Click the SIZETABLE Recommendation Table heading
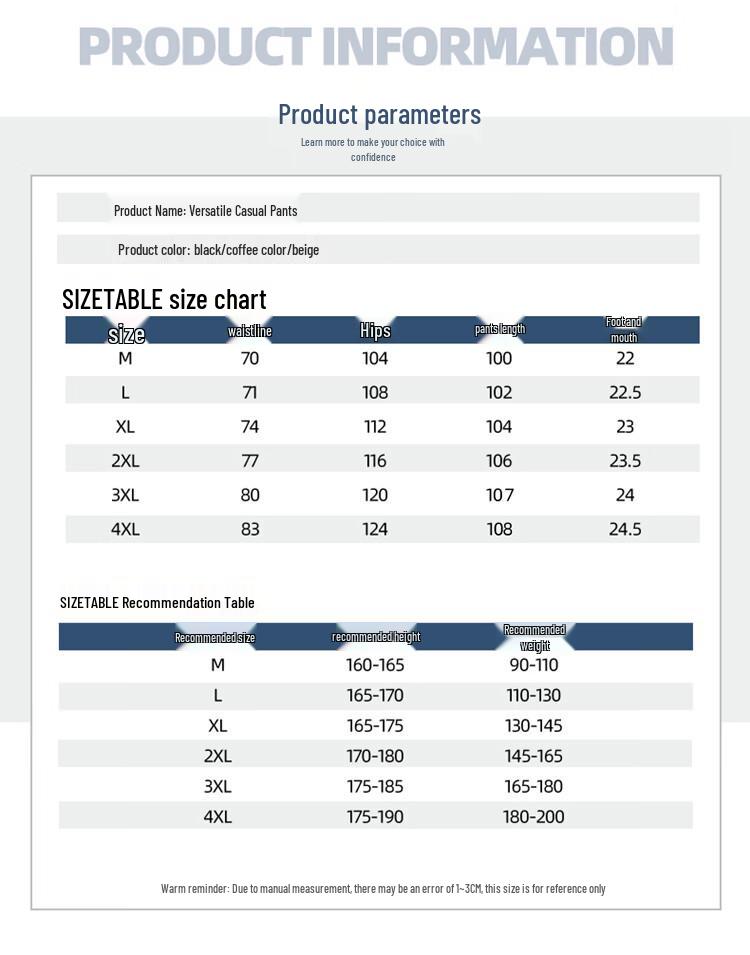Image resolution: width=750 pixels, height=955 pixels. (x=157, y=602)
